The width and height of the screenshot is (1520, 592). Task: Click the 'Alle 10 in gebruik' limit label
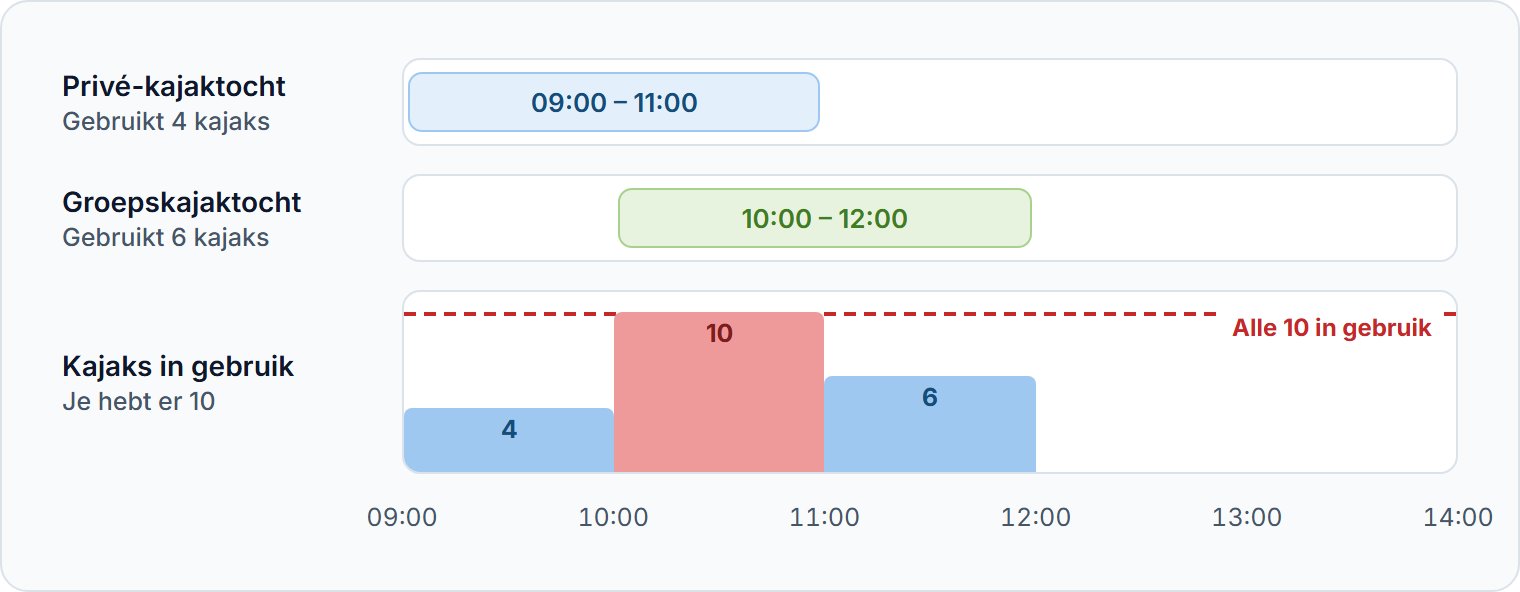1332,328
